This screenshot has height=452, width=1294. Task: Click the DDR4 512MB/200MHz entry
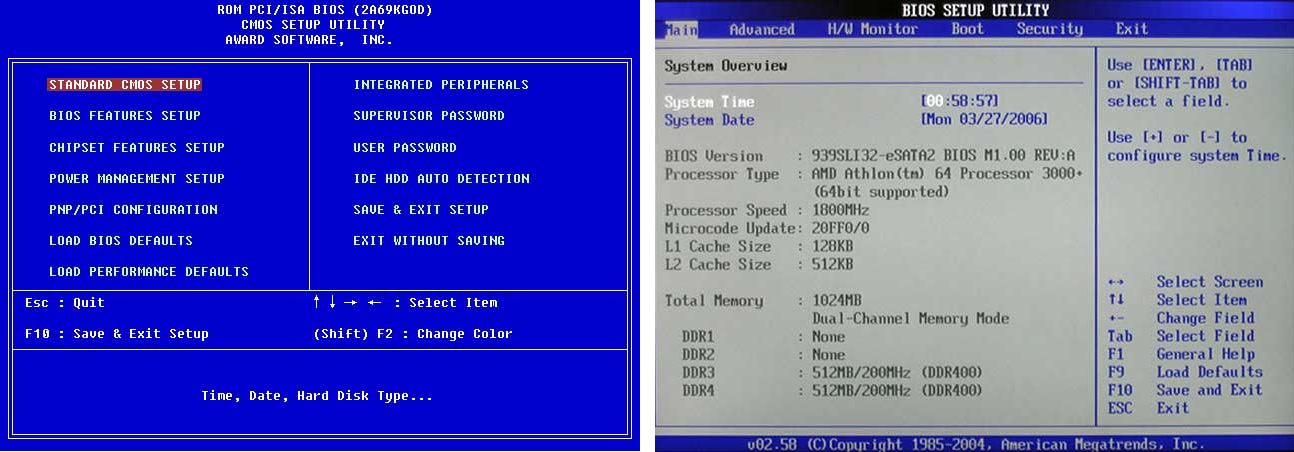point(897,391)
